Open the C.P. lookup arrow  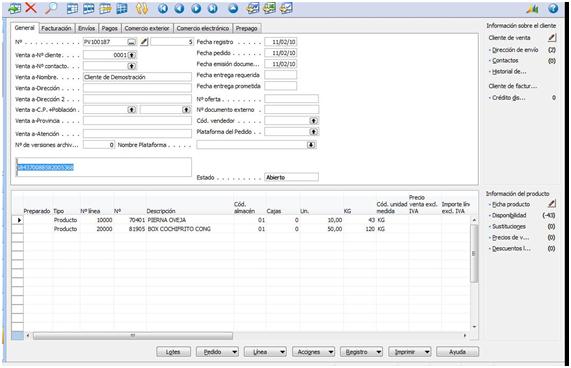(132, 110)
